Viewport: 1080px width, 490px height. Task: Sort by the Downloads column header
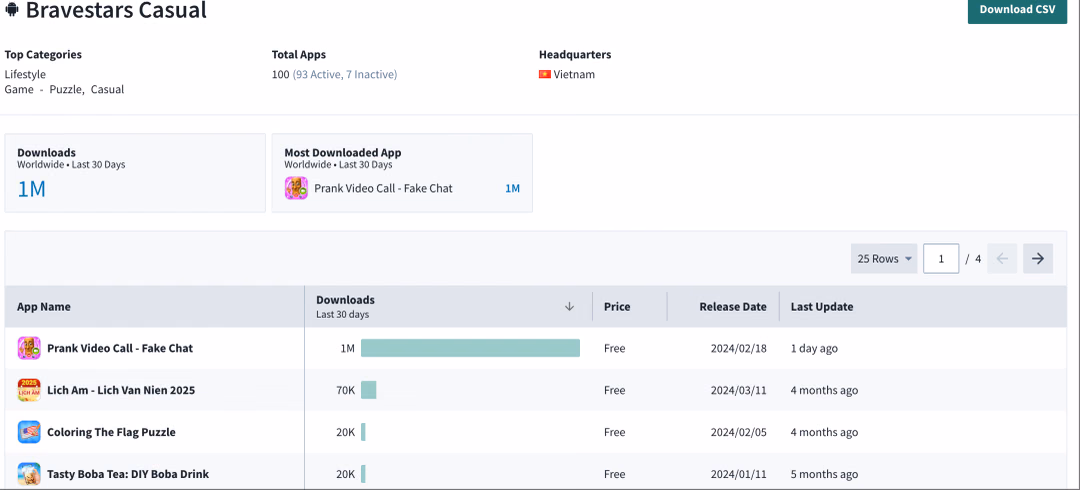pyautogui.click(x=345, y=300)
